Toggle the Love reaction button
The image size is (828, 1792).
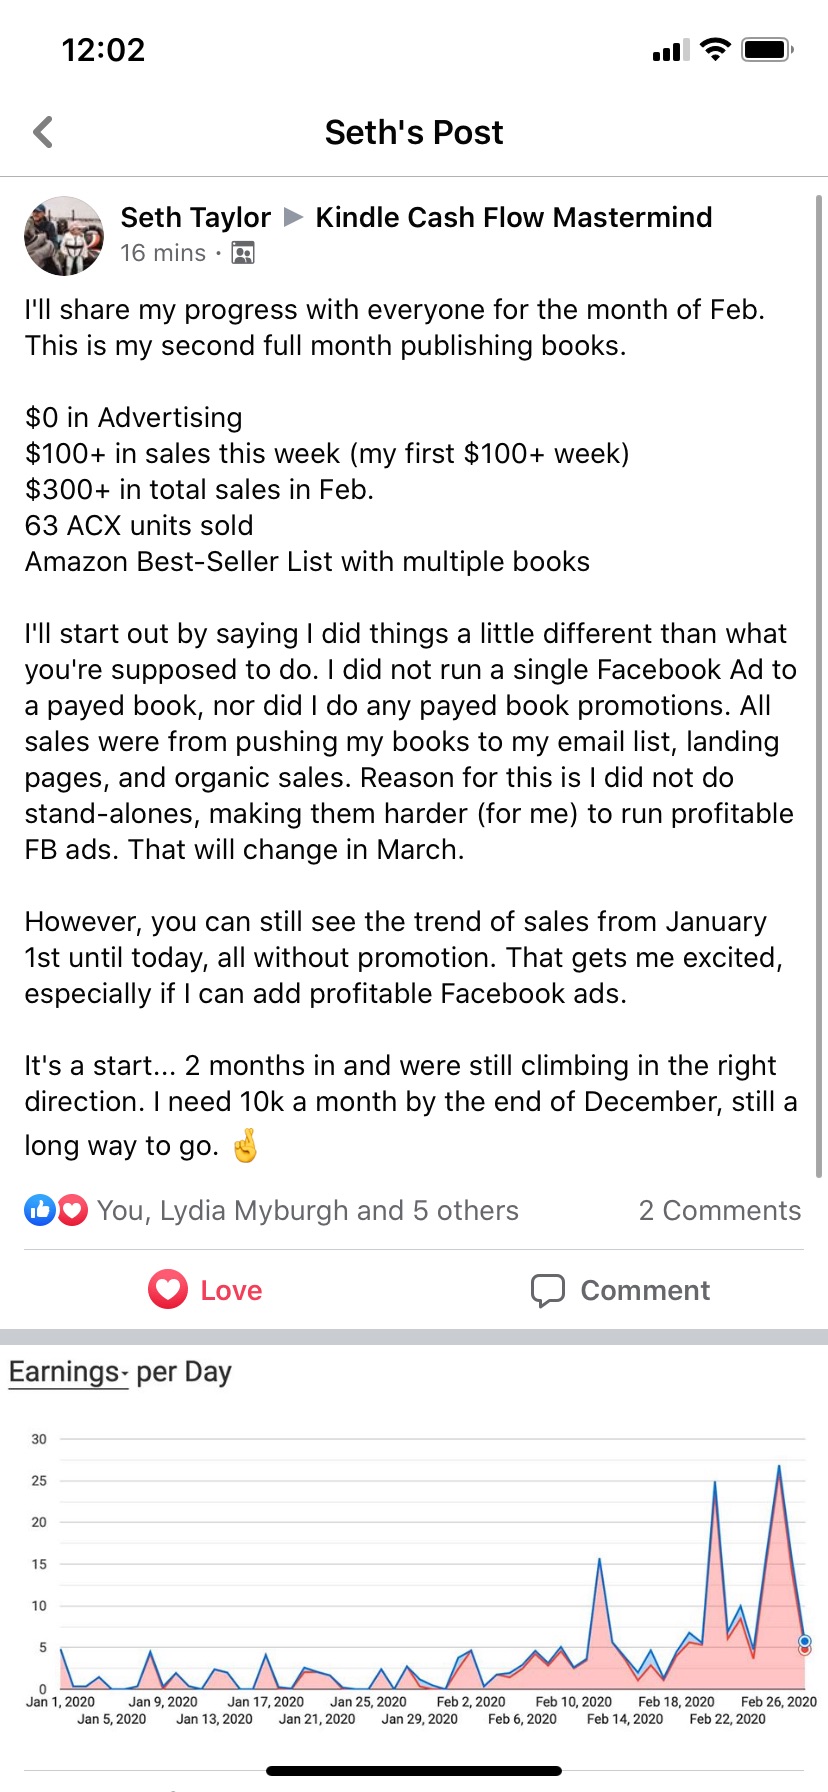coord(206,1290)
